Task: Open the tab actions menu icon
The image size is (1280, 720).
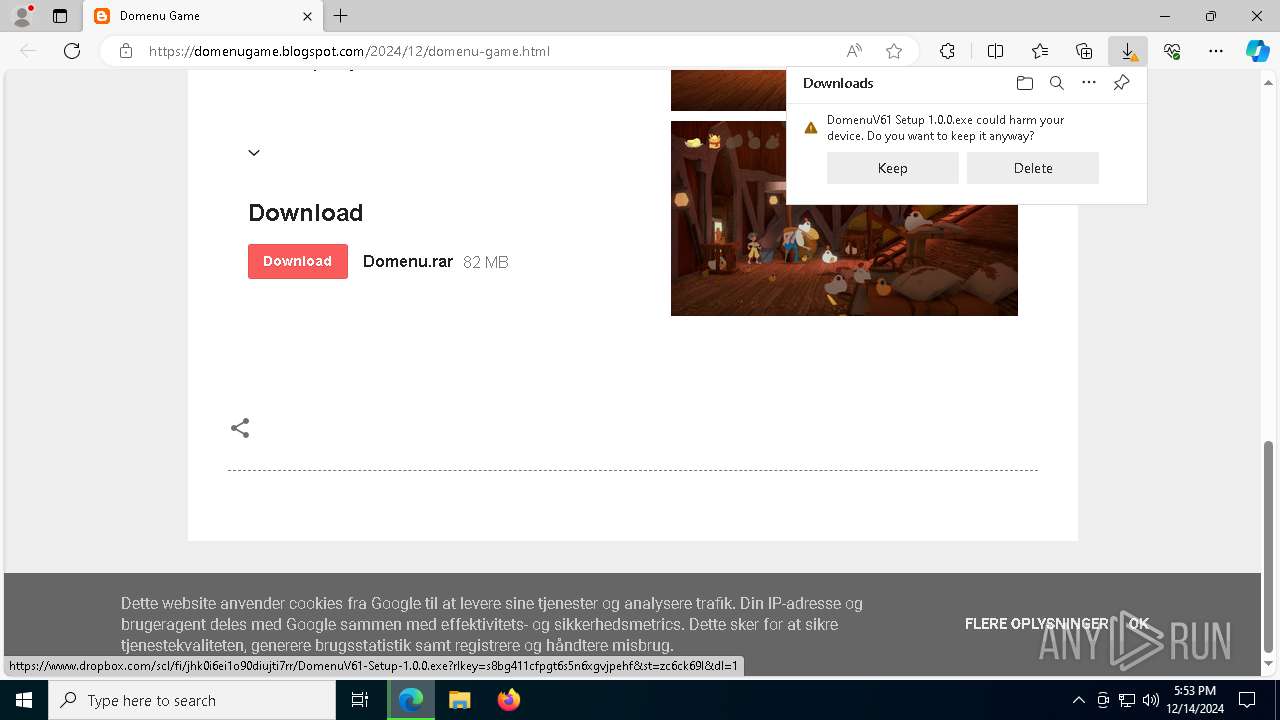Action: click(x=60, y=16)
